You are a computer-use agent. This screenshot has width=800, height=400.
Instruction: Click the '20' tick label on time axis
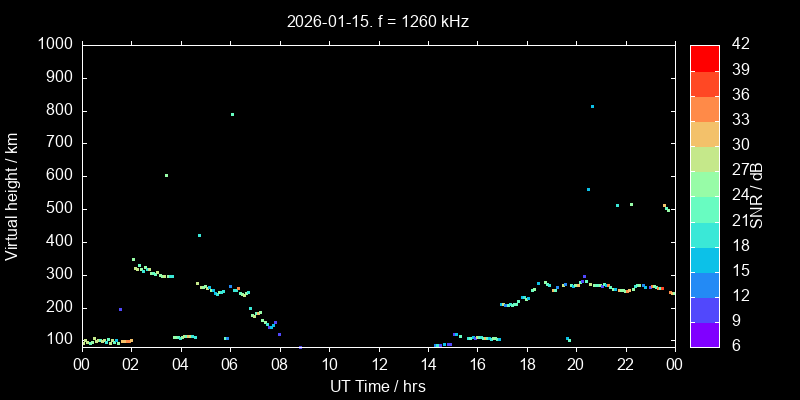click(575, 366)
